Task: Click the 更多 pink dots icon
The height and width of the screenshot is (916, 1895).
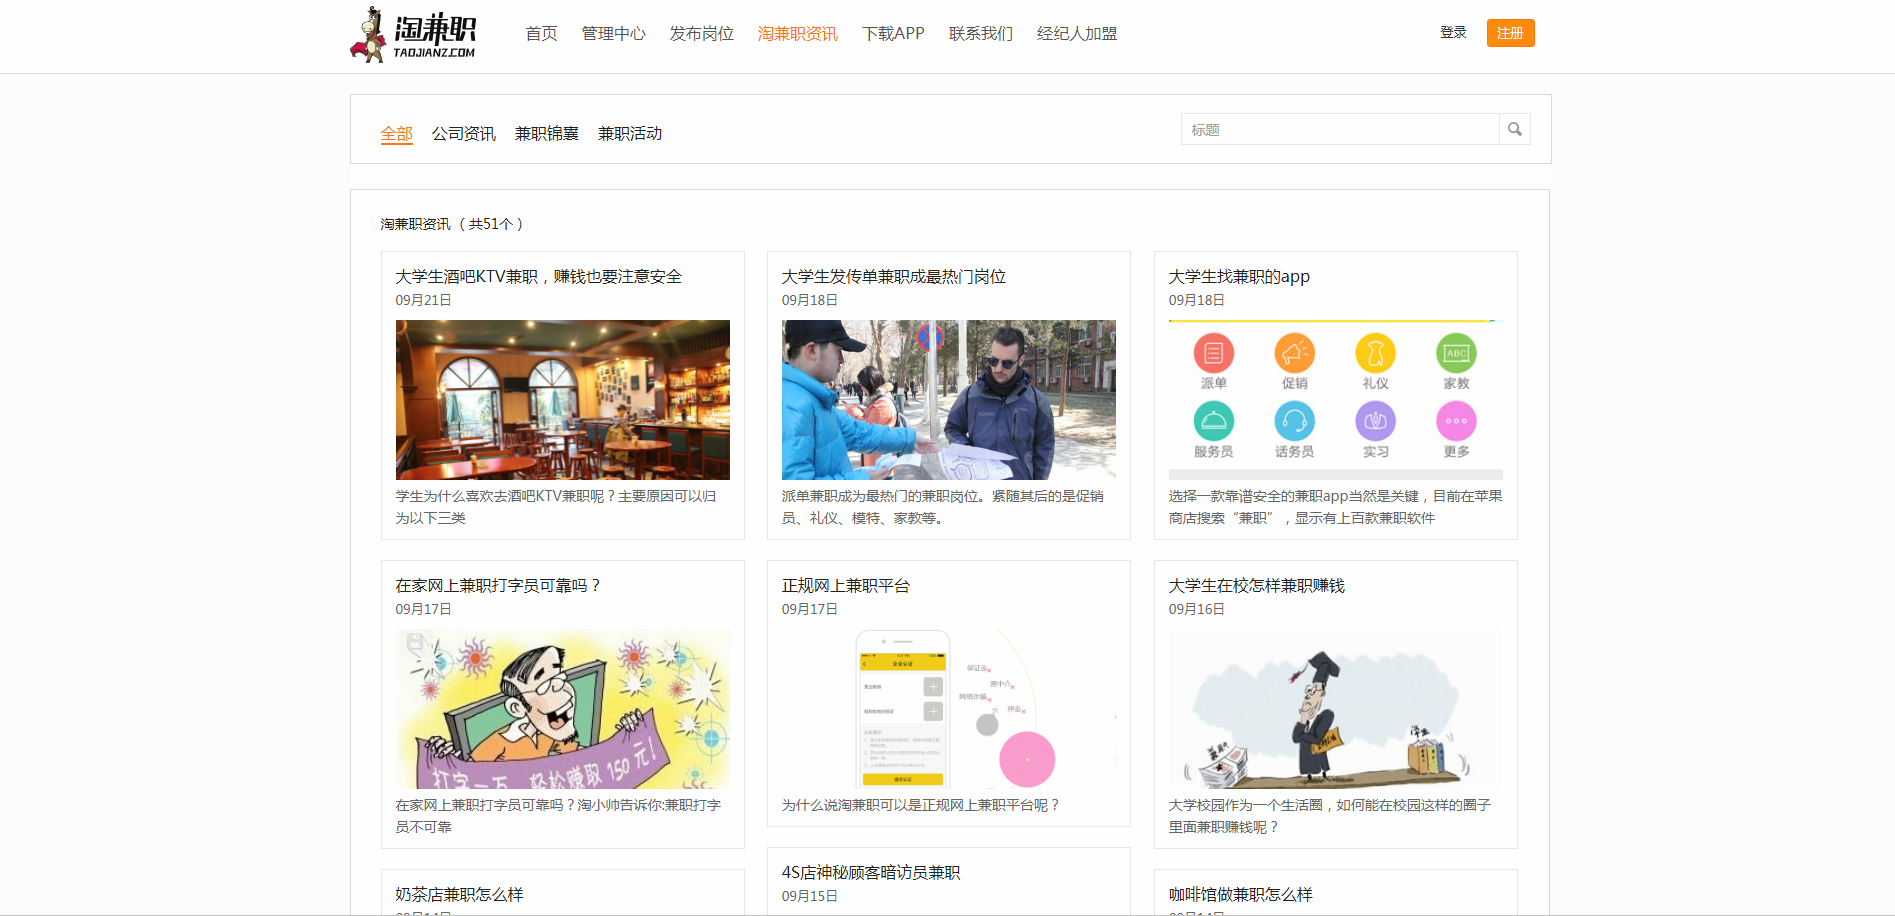Action: (x=1456, y=421)
